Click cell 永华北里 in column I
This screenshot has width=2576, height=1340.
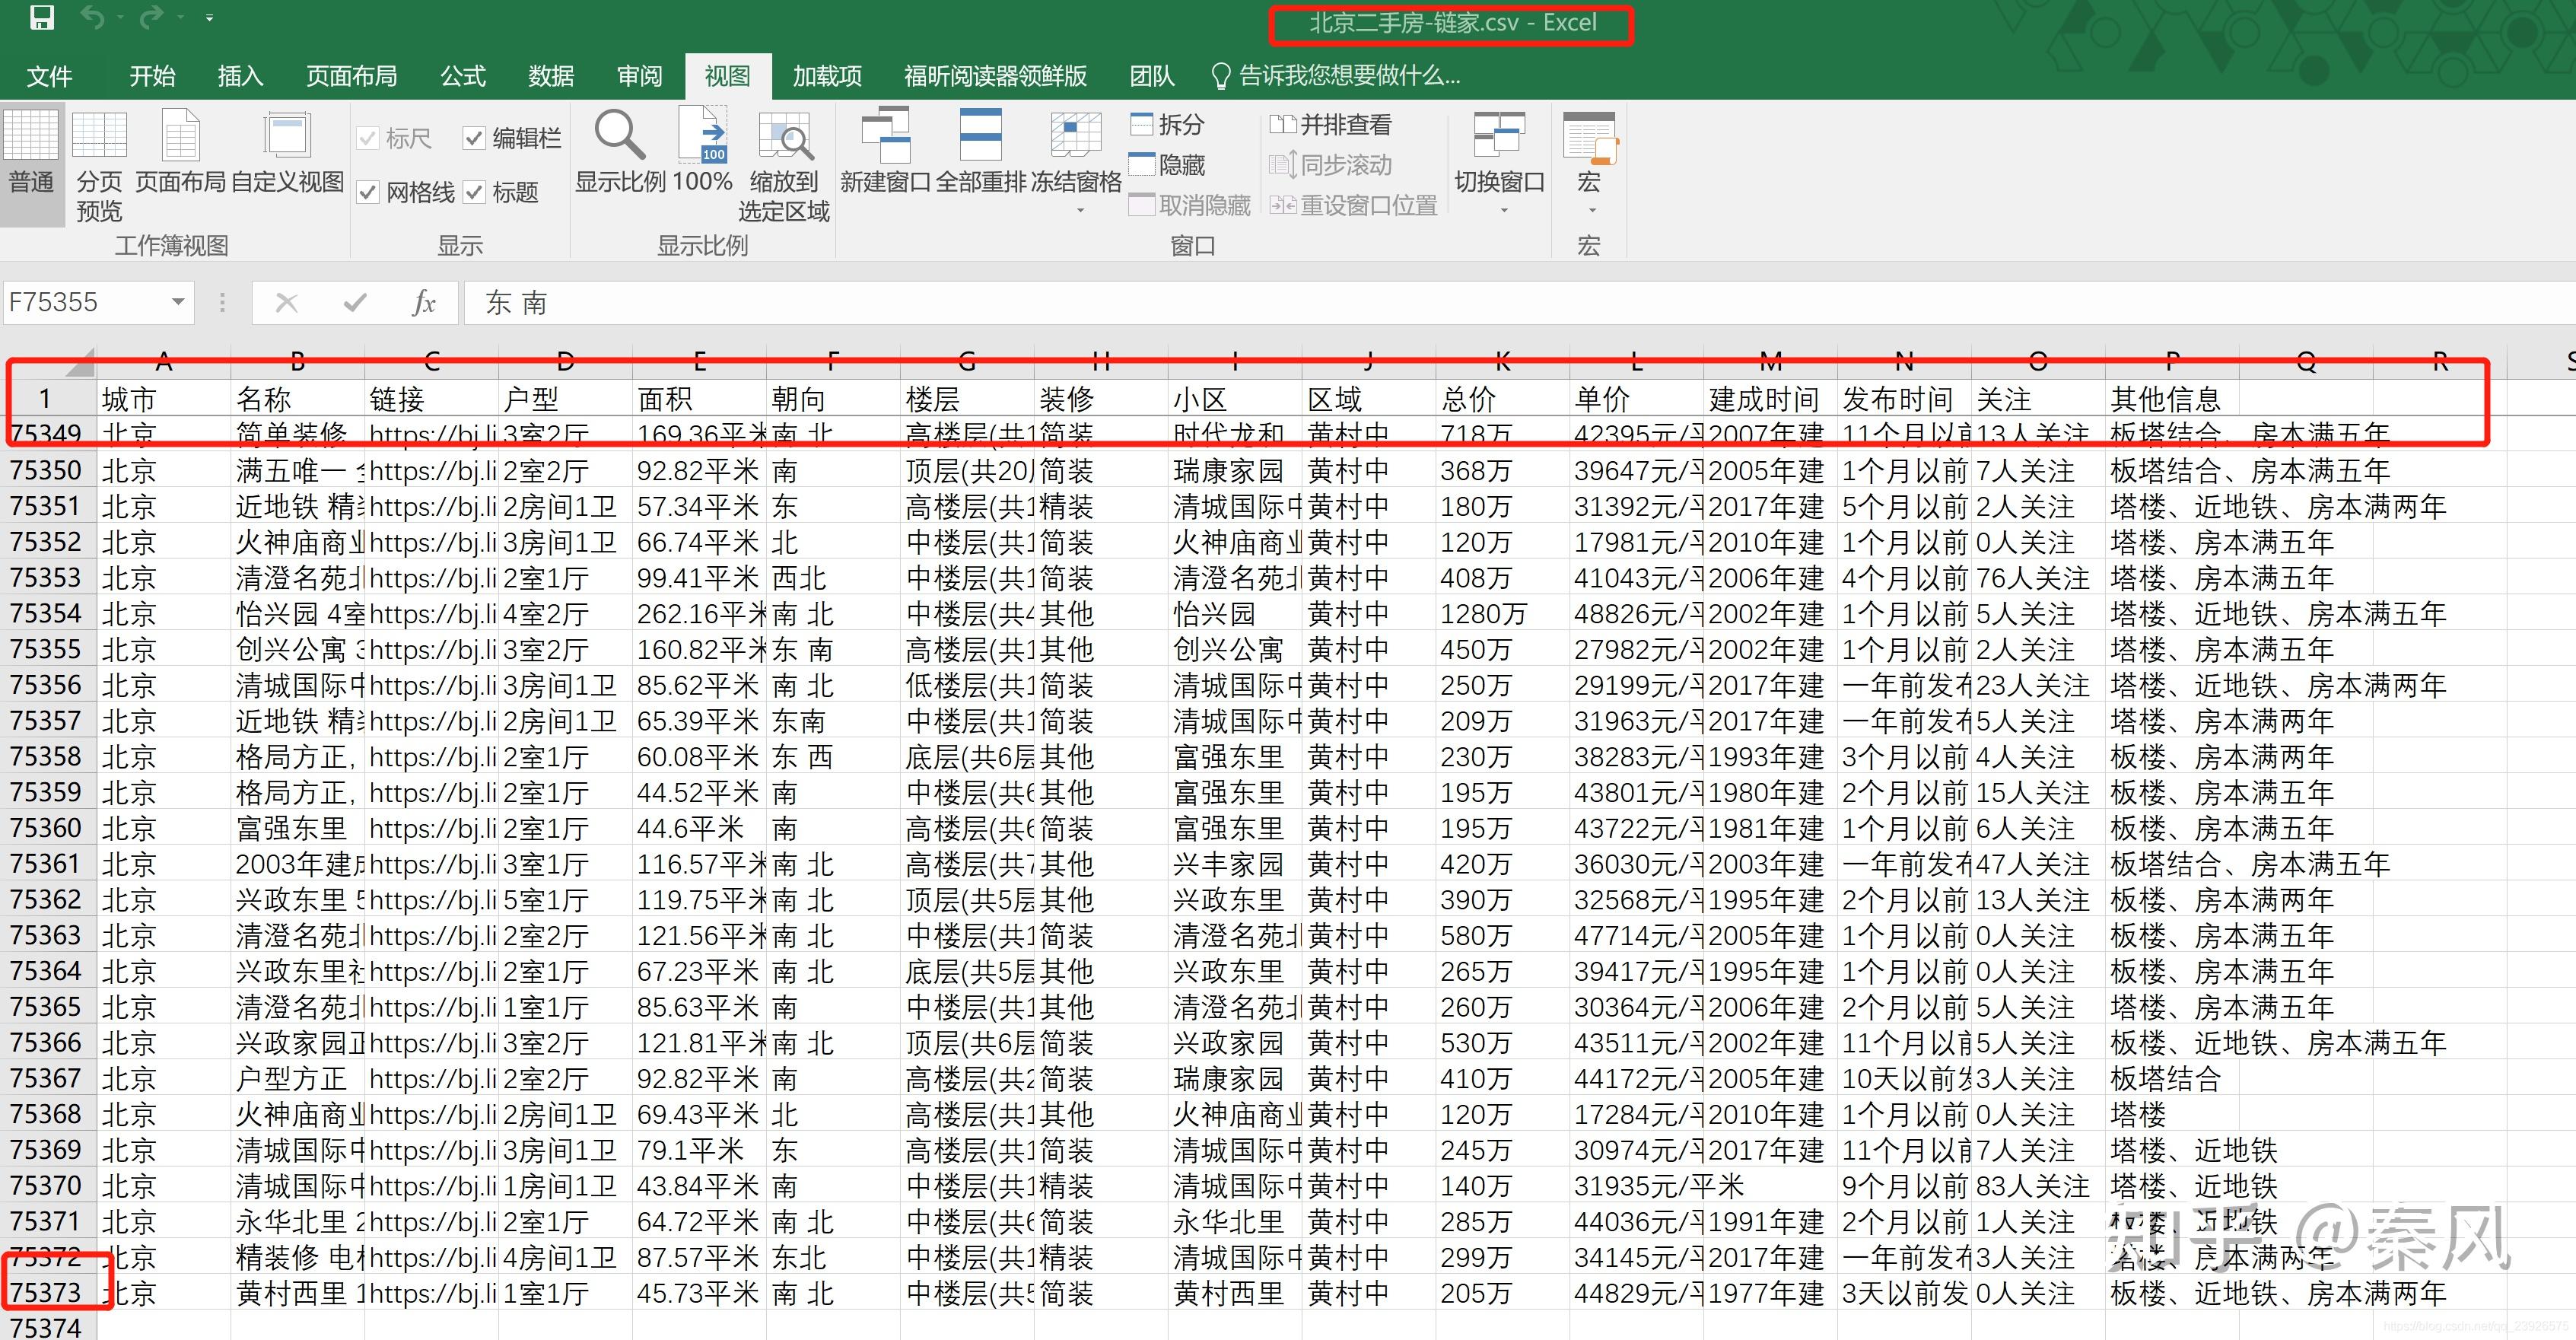tap(1235, 1222)
